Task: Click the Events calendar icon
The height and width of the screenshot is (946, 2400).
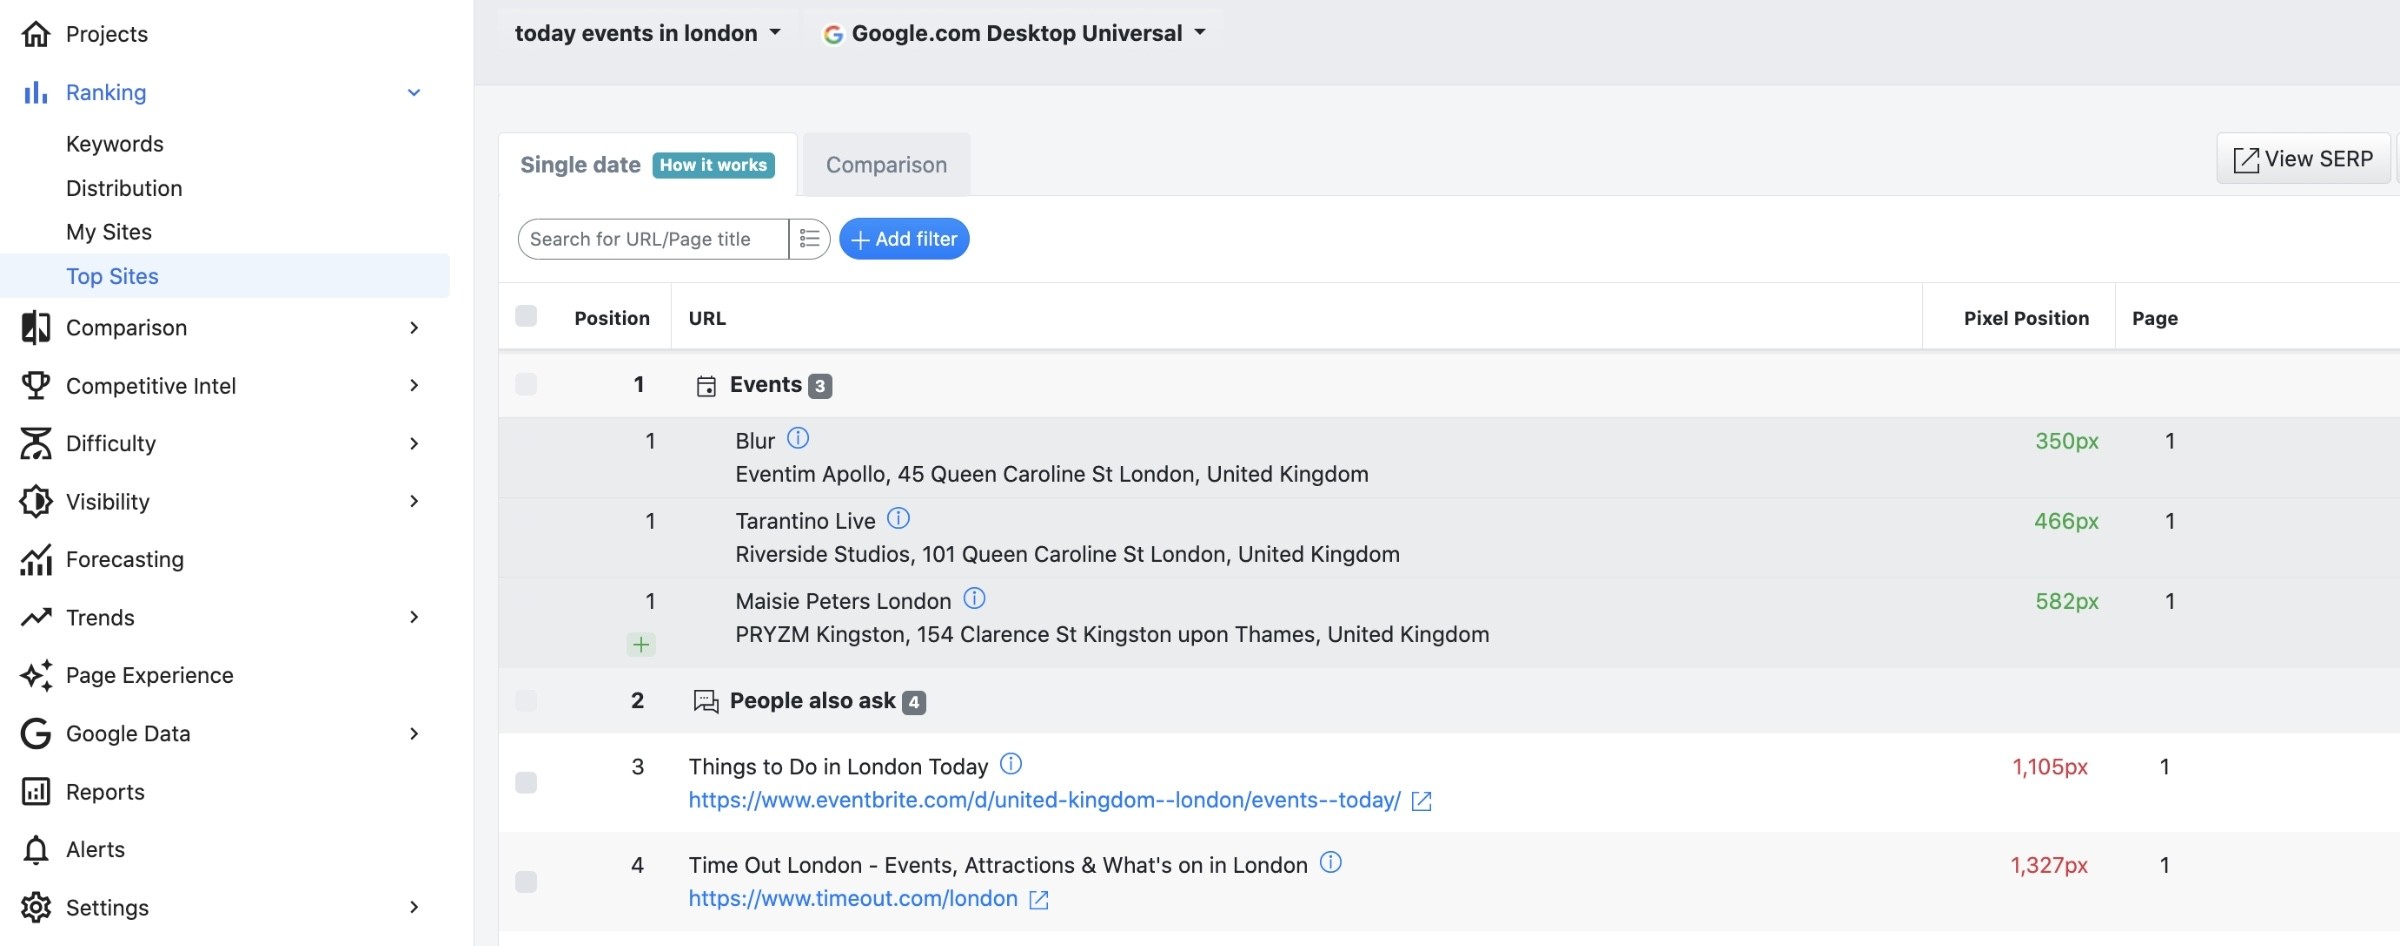Action: (x=706, y=386)
